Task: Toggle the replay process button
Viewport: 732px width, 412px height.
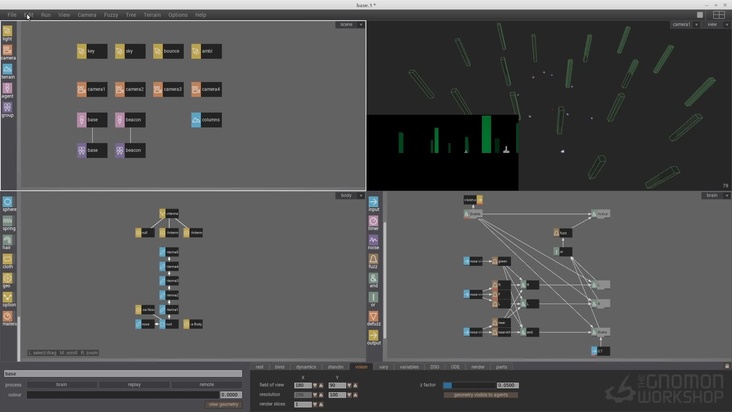Action: [x=134, y=384]
